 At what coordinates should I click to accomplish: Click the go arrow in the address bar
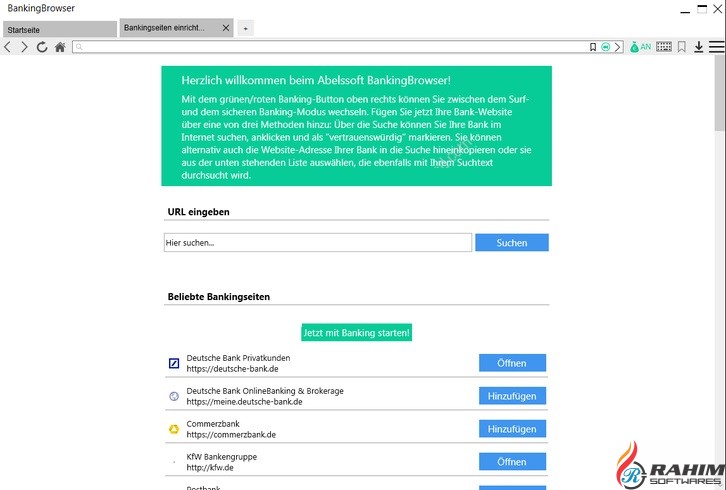click(x=619, y=47)
